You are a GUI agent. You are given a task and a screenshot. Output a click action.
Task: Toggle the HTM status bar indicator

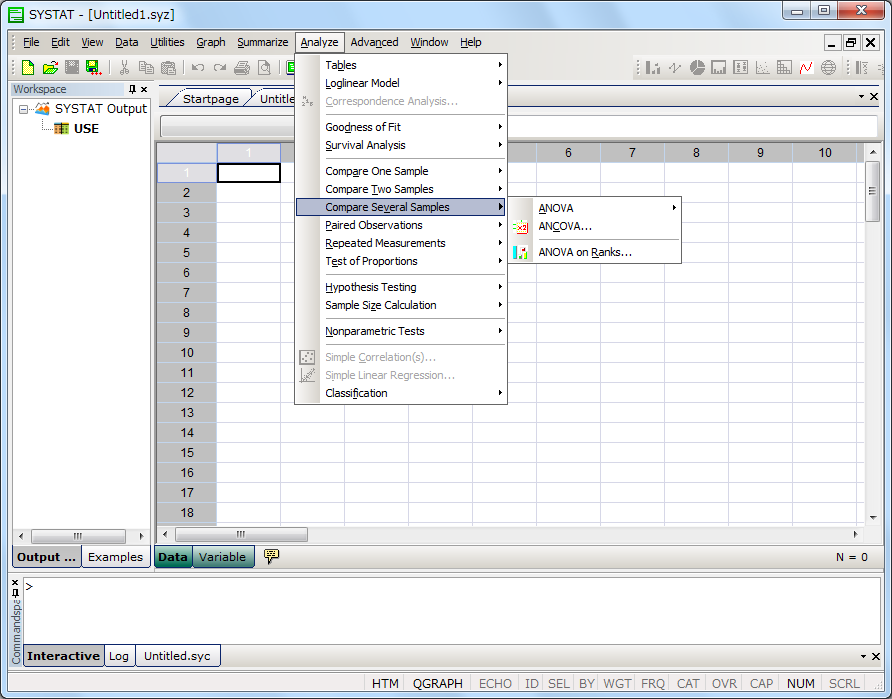click(385, 684)
